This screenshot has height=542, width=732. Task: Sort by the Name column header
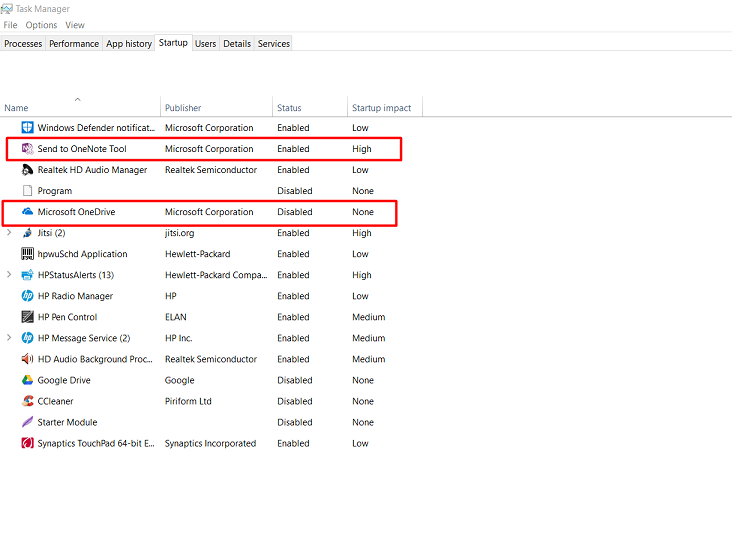click(x=80, y=108)
